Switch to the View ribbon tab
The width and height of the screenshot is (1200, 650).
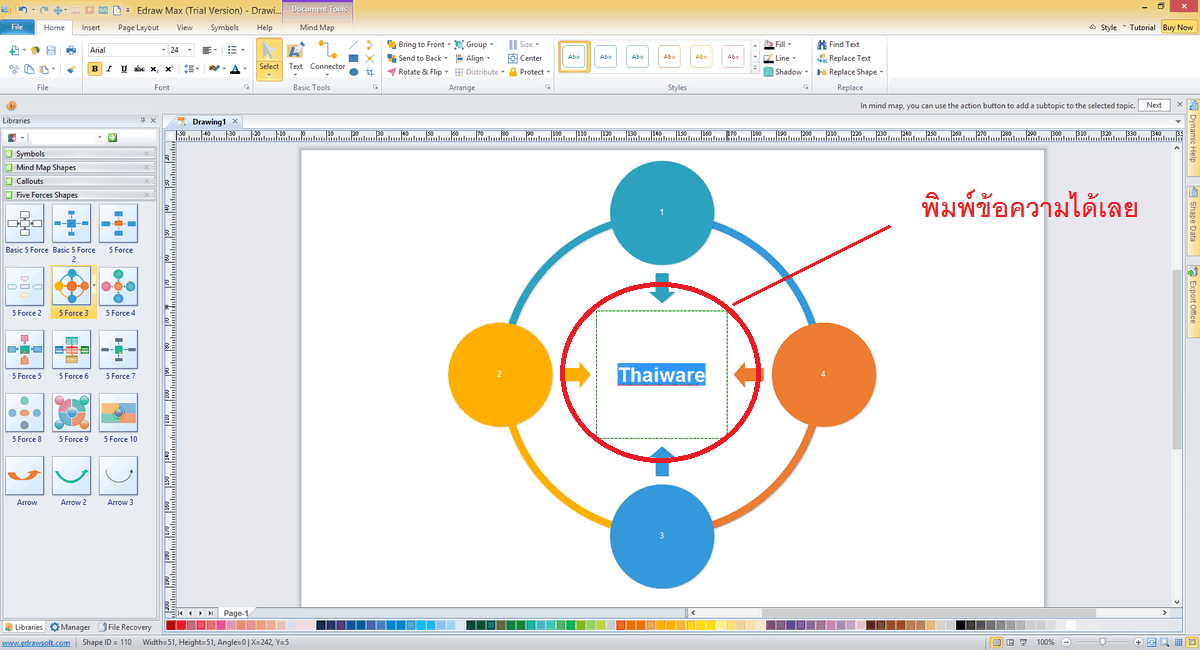(x=185, y=28)
